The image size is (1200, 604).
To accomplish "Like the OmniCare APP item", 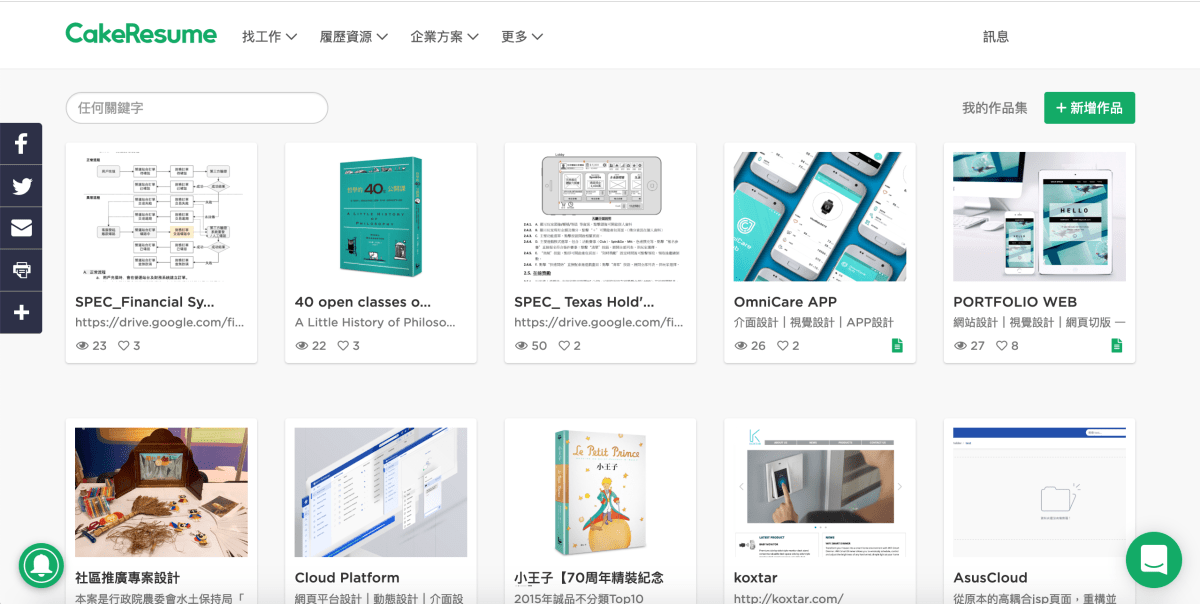I will click(783, 346).
